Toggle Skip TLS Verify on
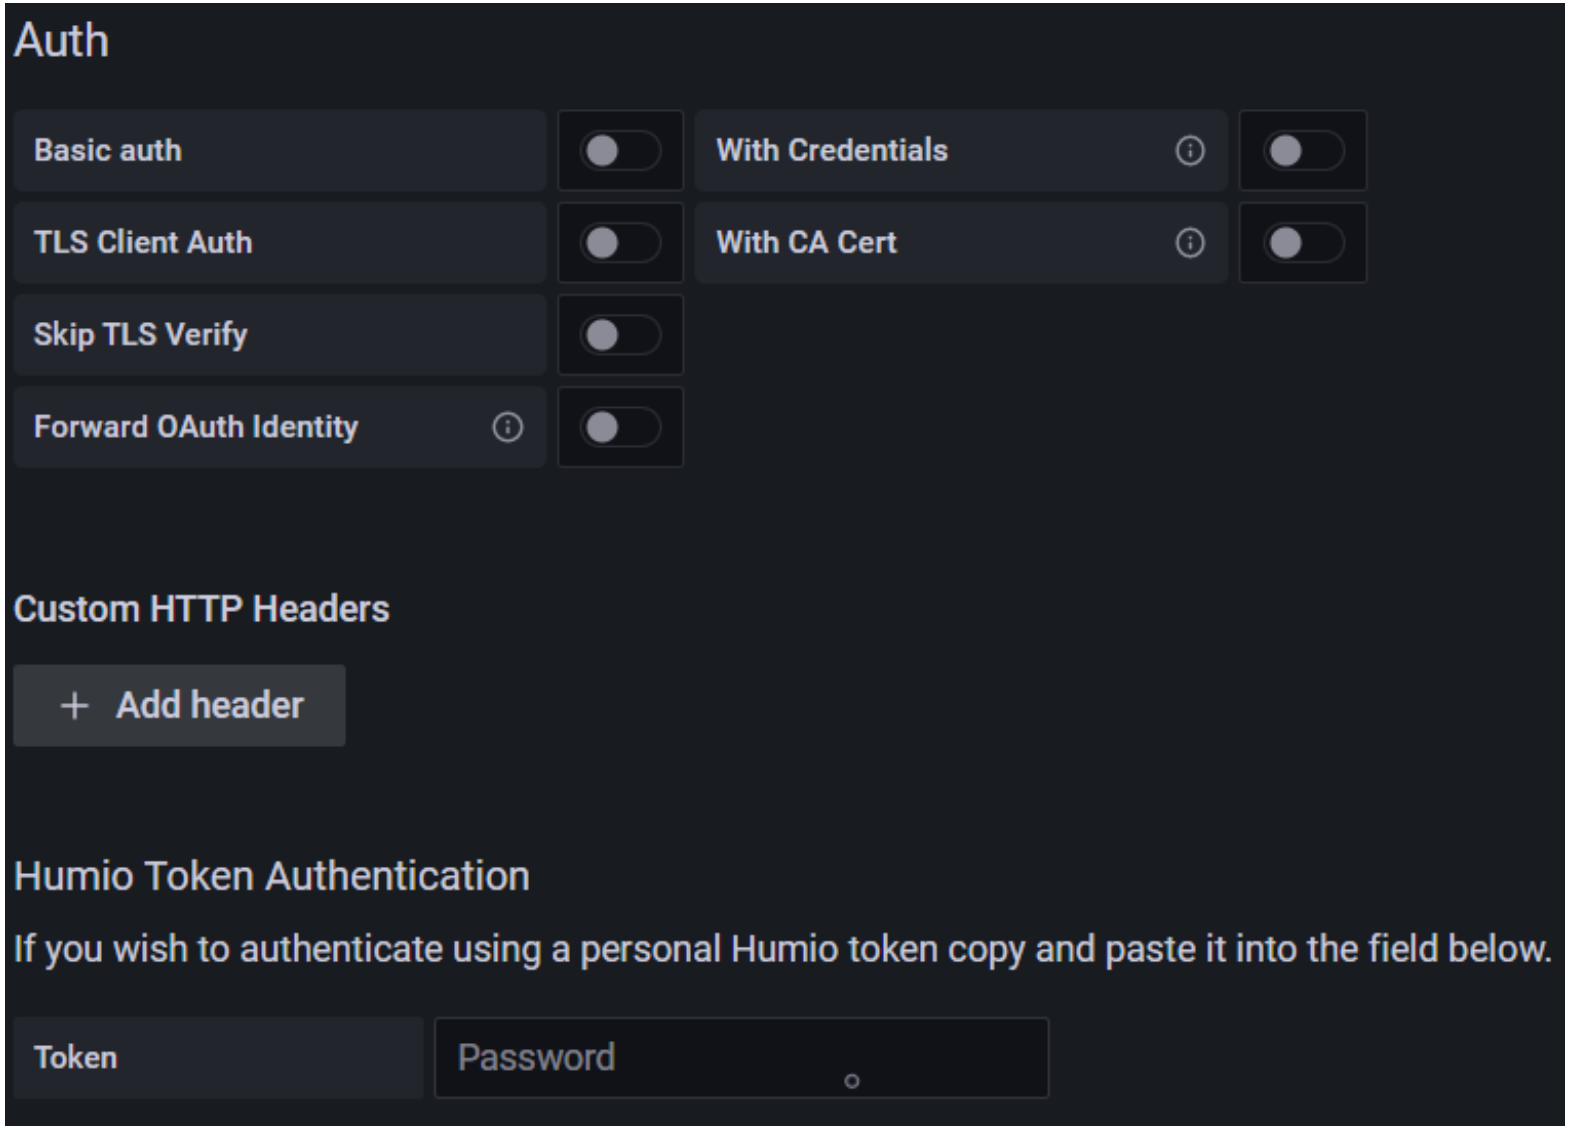Image resolution: width=1572 pixels, height=1130 pixels. point(620,335)
